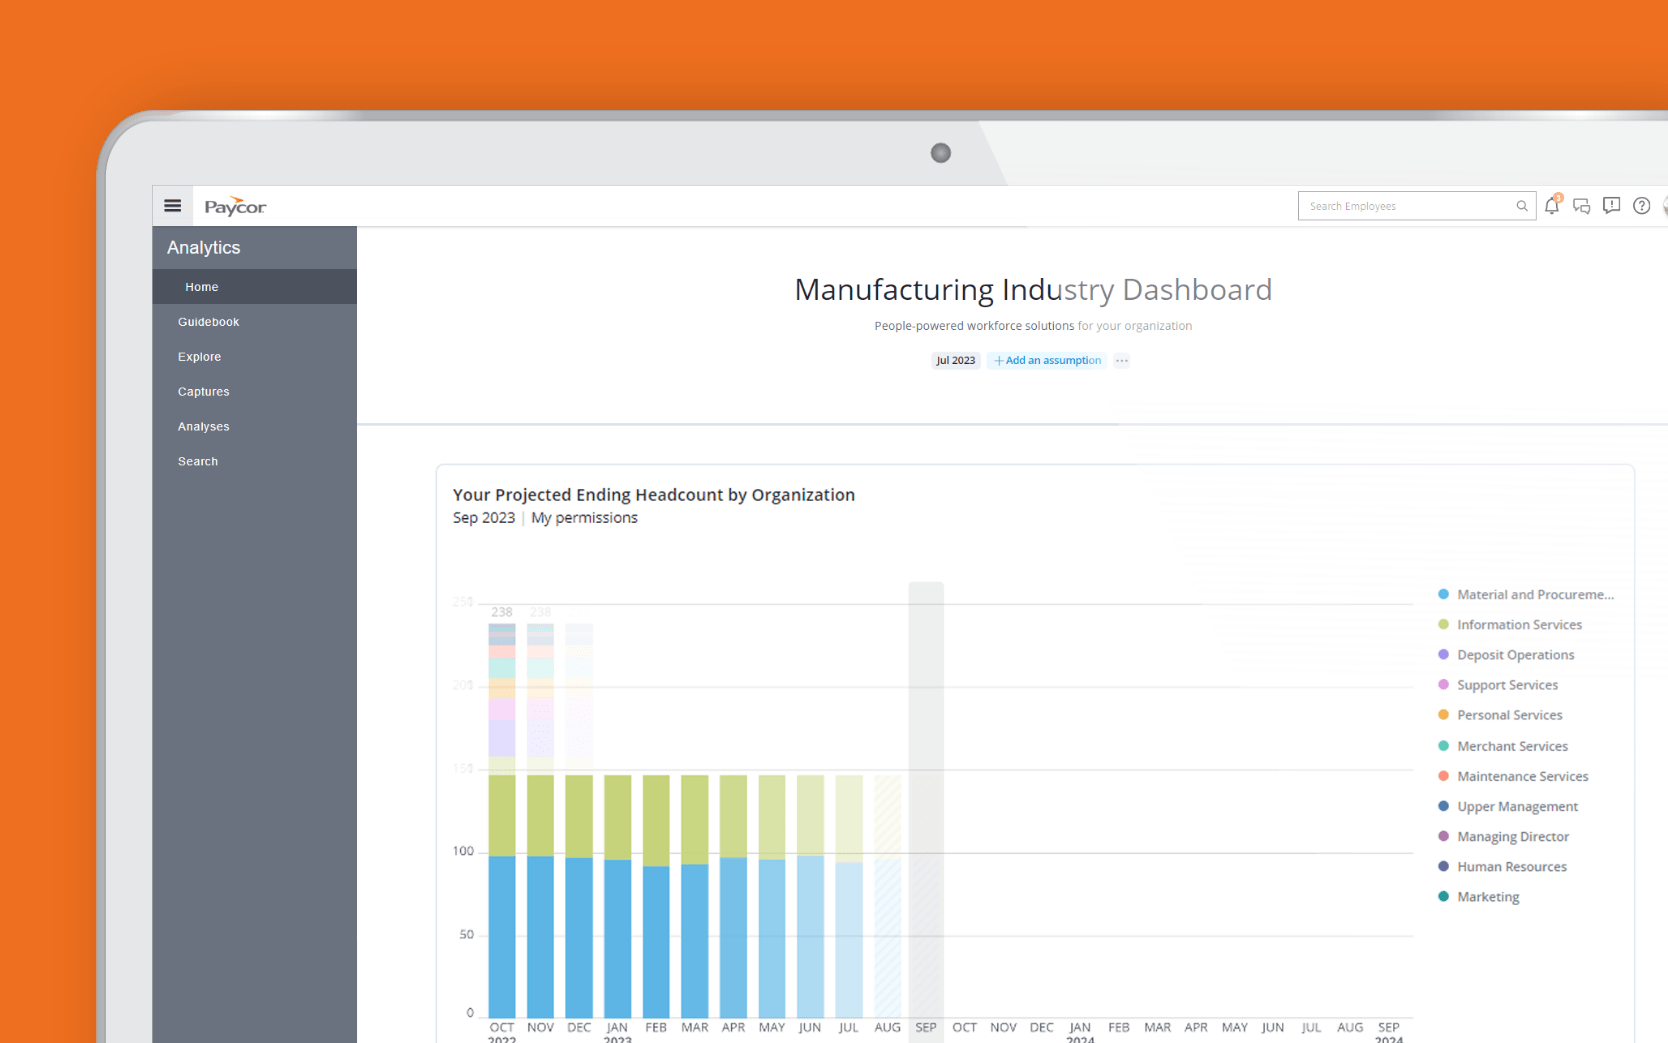Toggle Merchant Services legend item
Screen dimensions: 1668x1043
(x=1503, y=746)
